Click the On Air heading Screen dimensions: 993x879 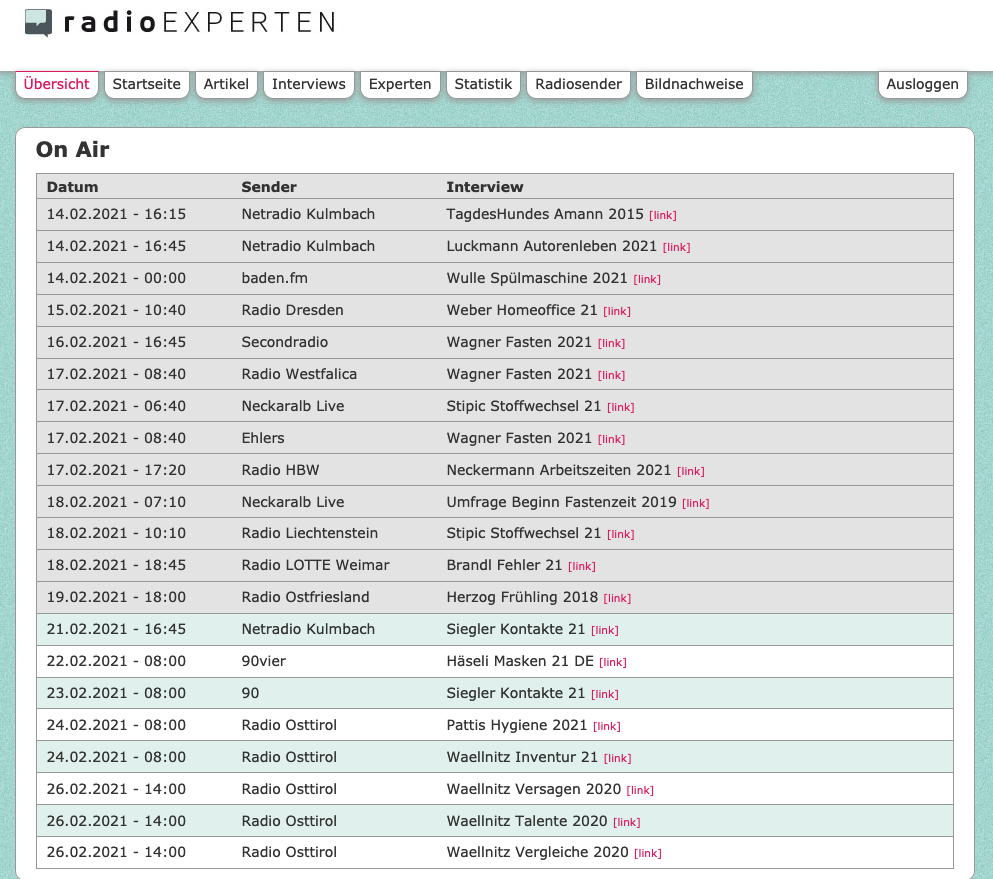click(72, 149)
